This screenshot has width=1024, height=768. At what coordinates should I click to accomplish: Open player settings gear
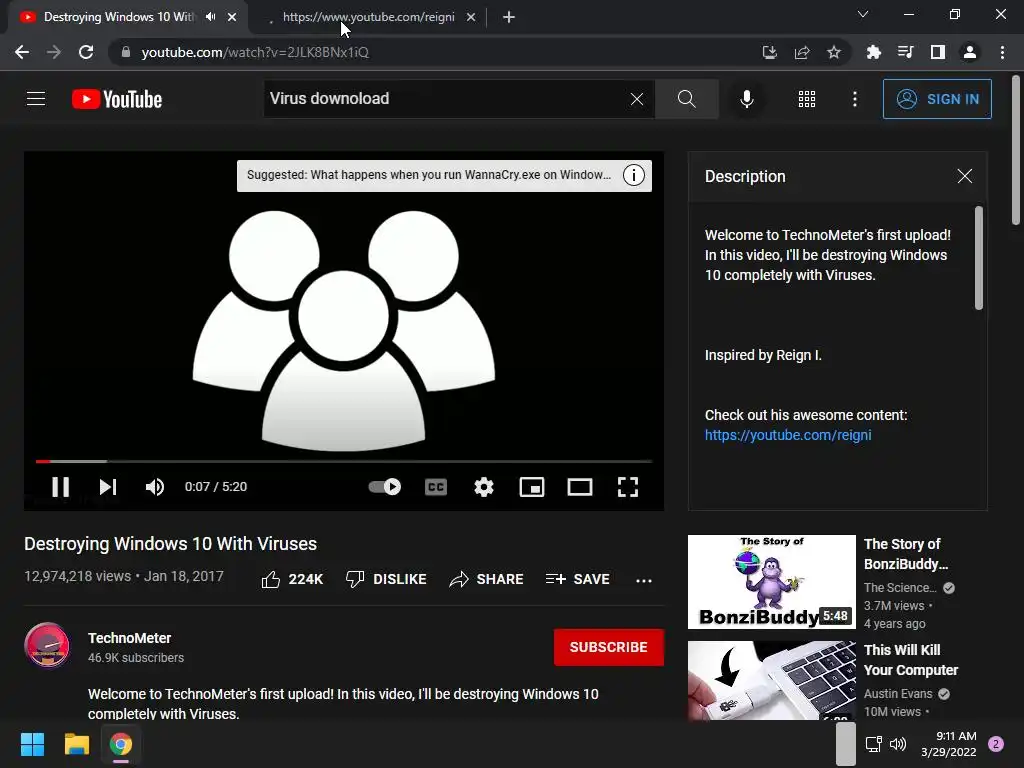[484, 487]
